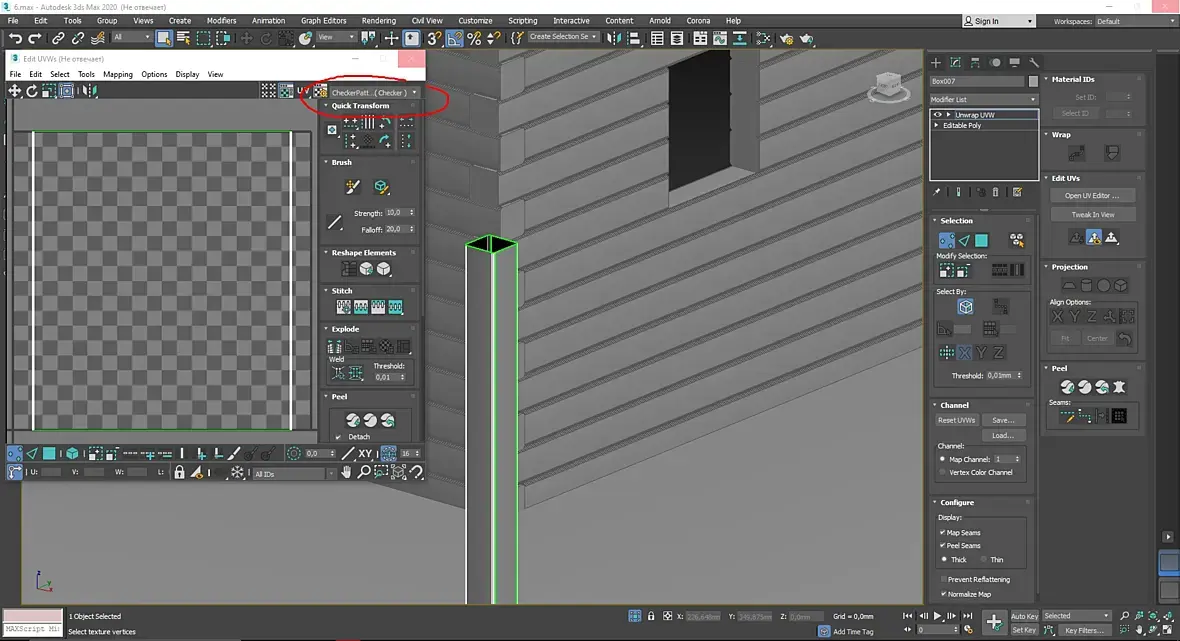Click the Zoom magnifier in UV editor
The image size is (1180, 641).
[363, 472]
